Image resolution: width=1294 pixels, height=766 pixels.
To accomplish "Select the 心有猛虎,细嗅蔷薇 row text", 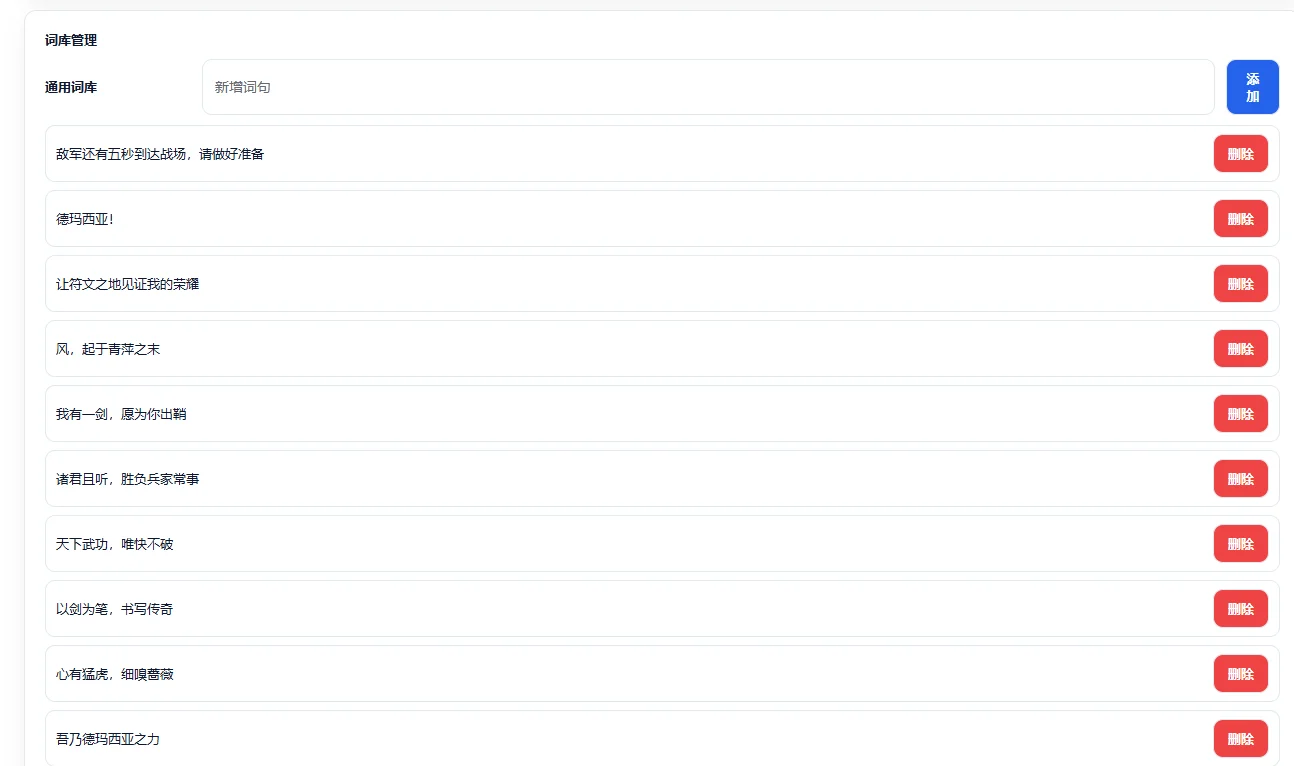I will click(x=115, y=674).
